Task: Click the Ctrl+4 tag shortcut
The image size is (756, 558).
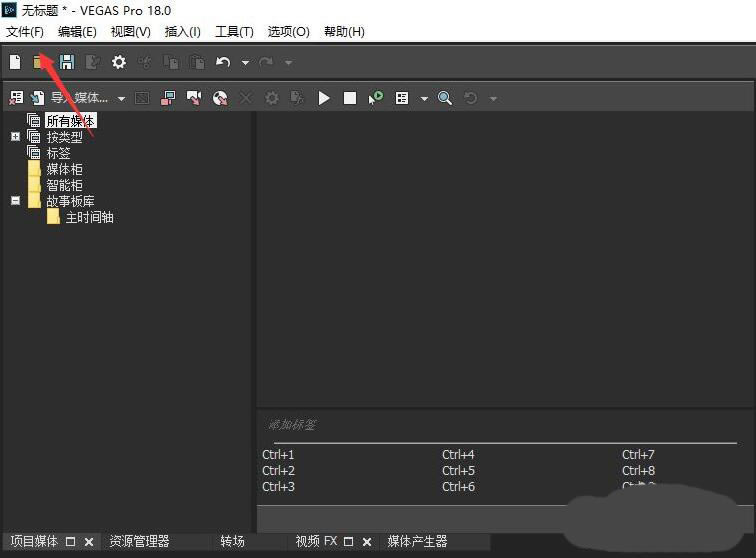Action: pyautogui.click(x=458, y=455)
